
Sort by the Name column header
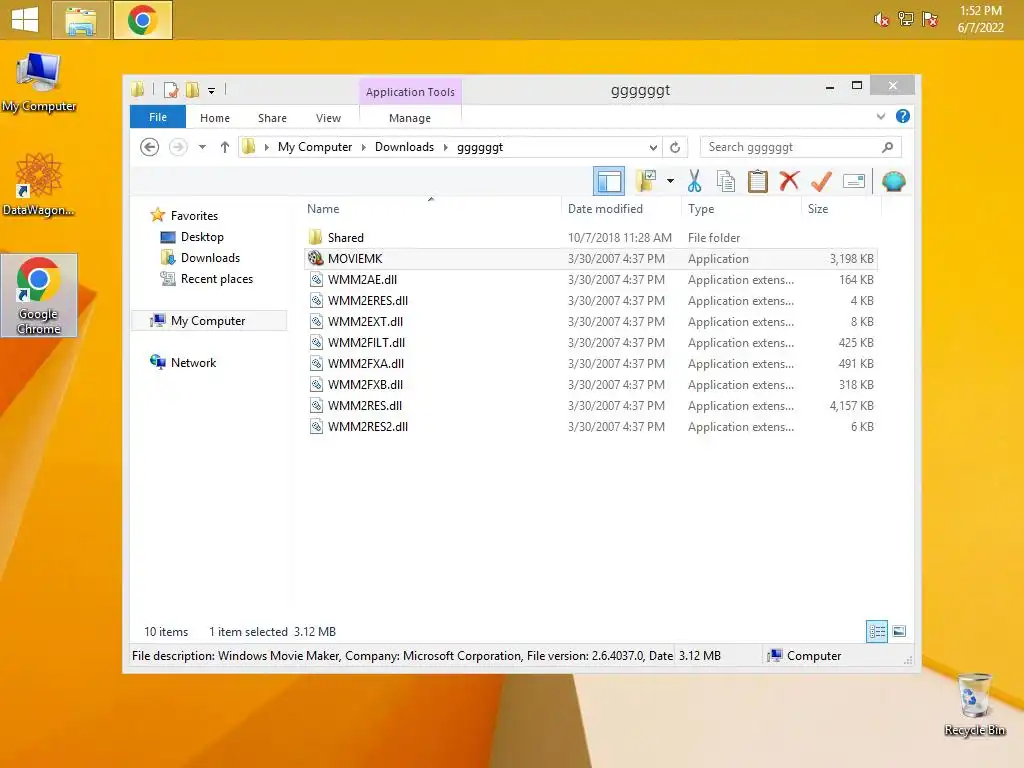[x=432, y=208]
